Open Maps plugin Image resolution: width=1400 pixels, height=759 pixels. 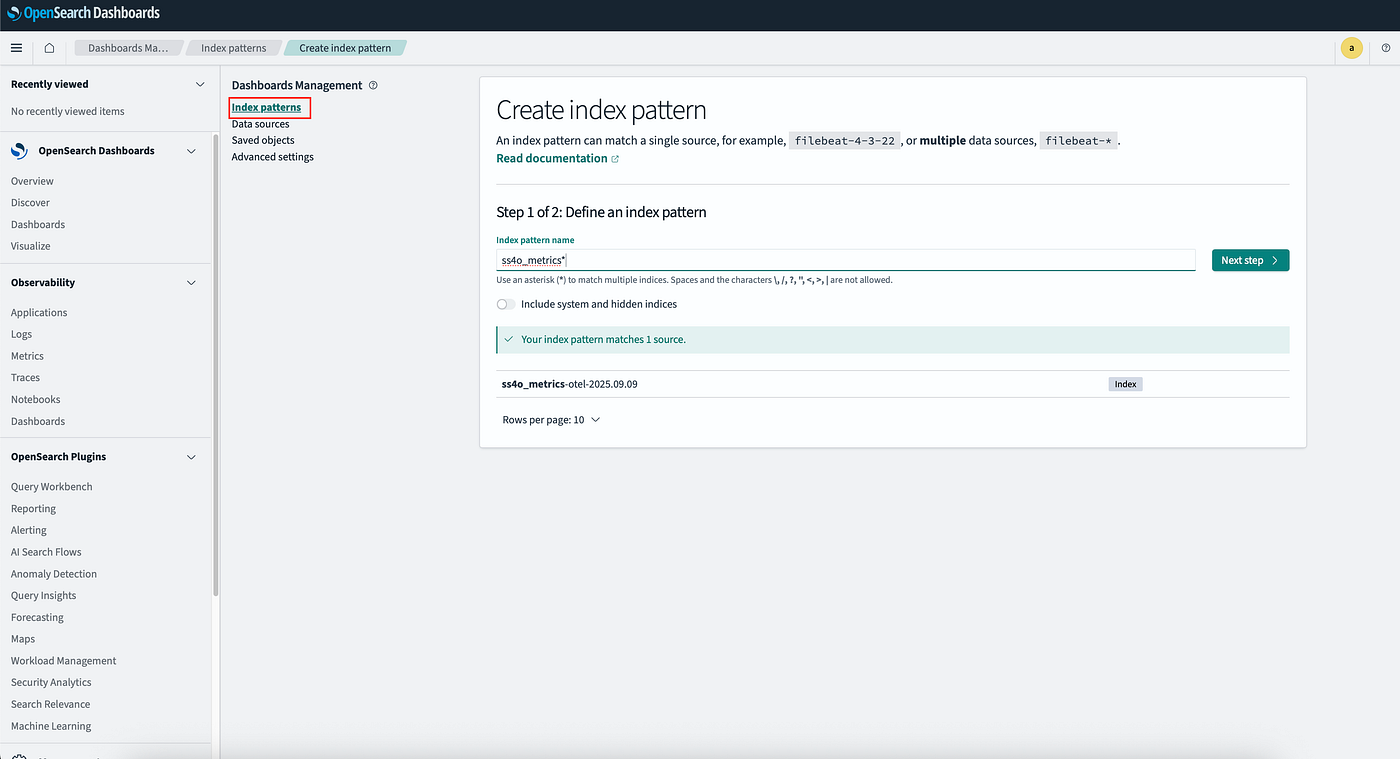[x=23, y=639]
